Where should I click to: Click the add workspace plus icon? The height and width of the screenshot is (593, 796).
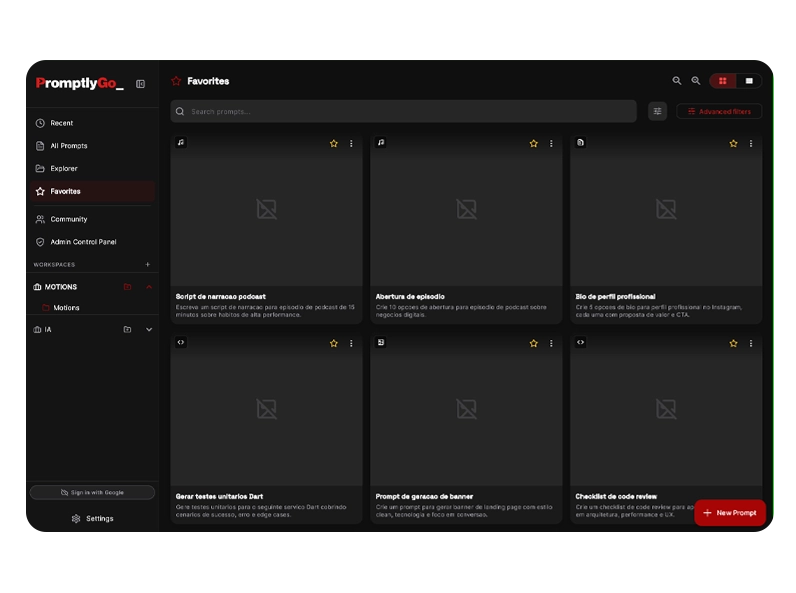pos(148,265)
